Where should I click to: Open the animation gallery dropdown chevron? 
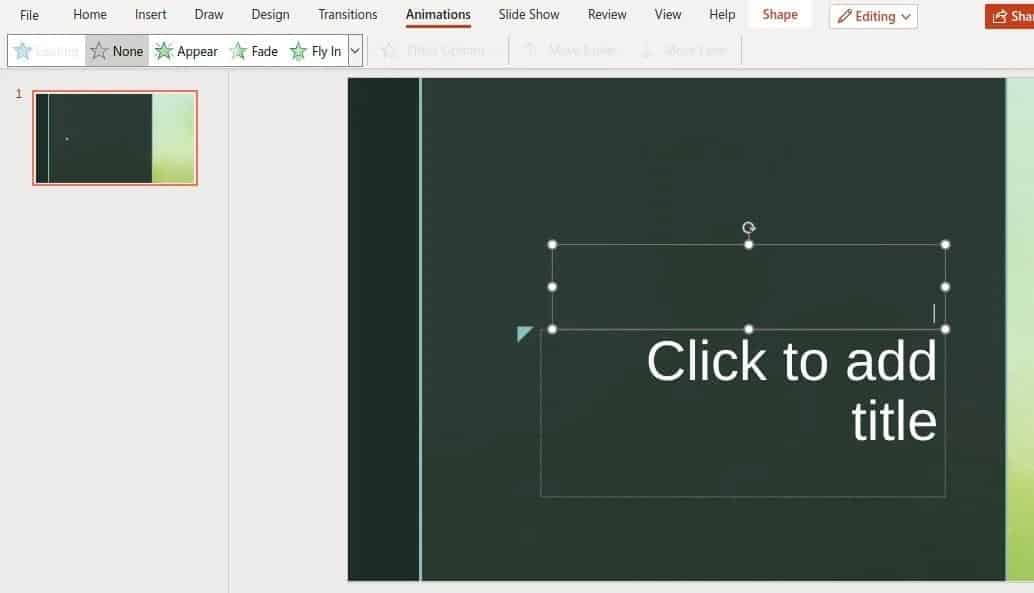click(x=354, y=50)
